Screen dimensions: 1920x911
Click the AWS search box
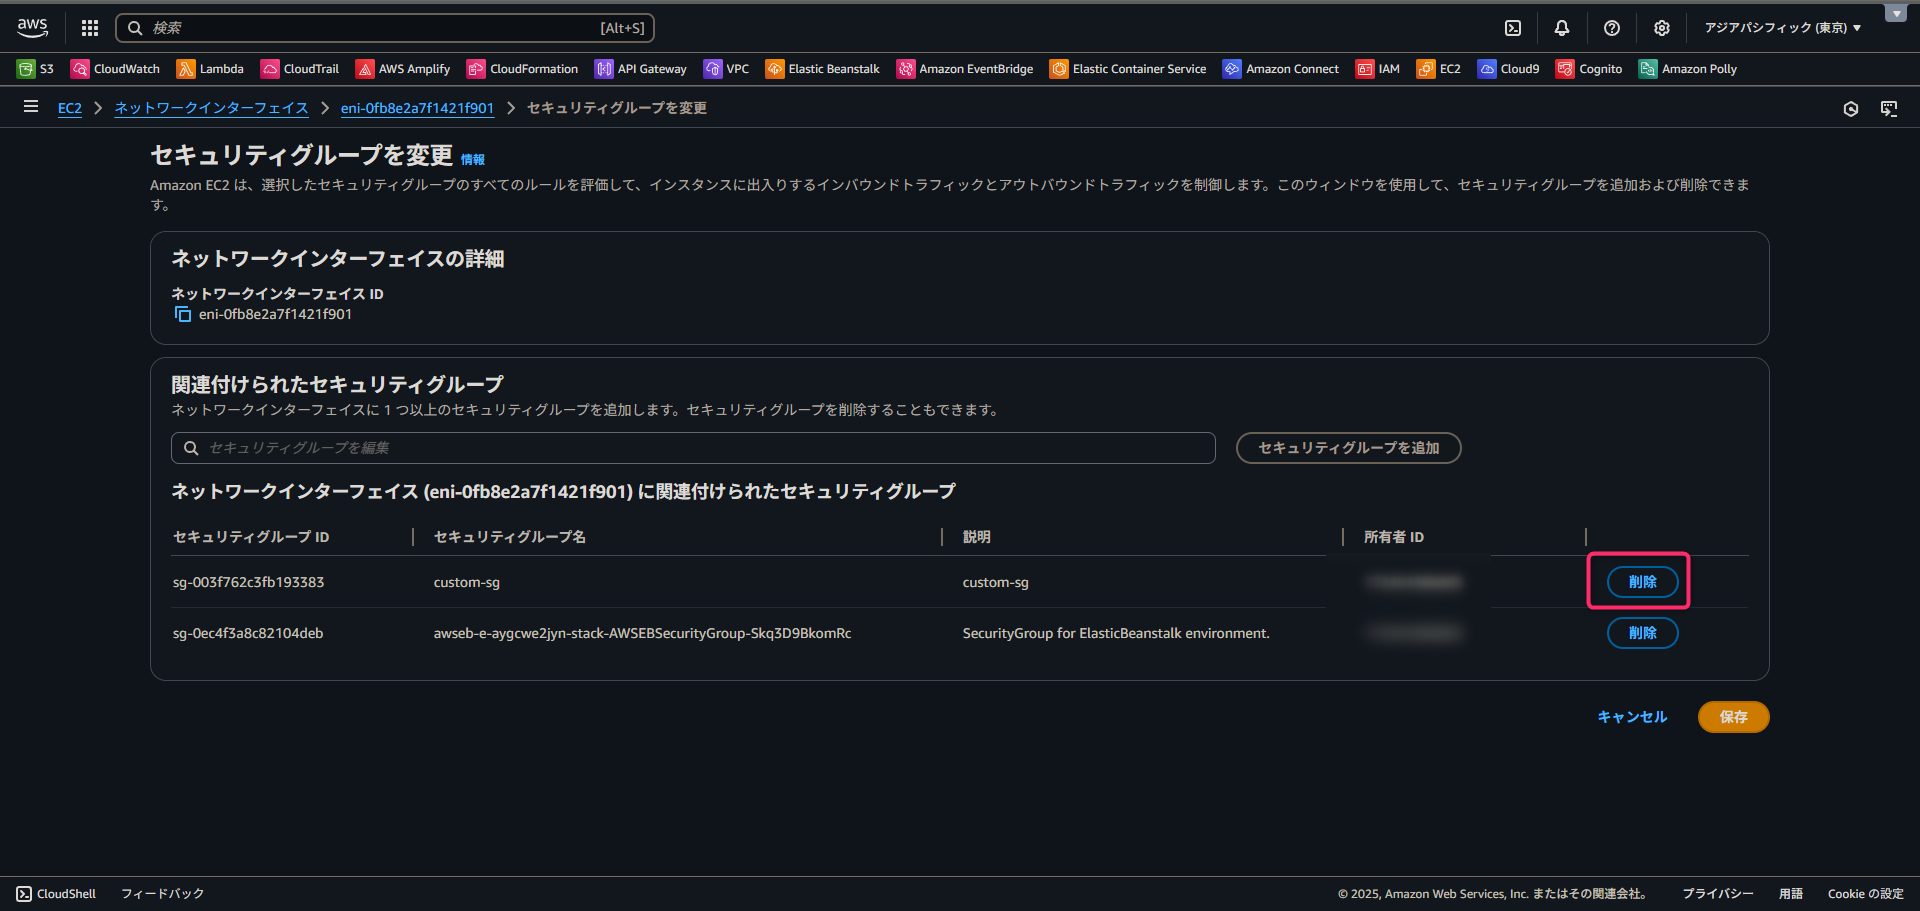click(385, 28)
